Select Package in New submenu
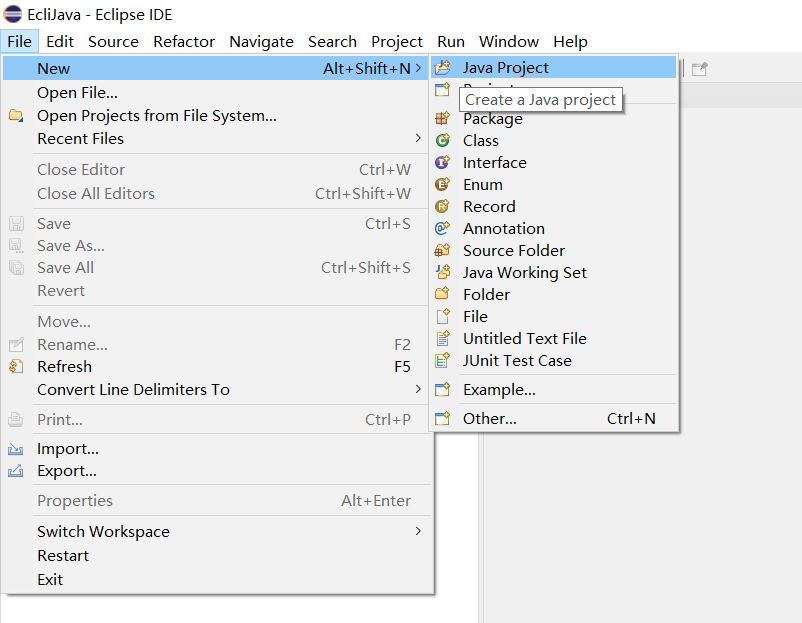 (553, 118)
